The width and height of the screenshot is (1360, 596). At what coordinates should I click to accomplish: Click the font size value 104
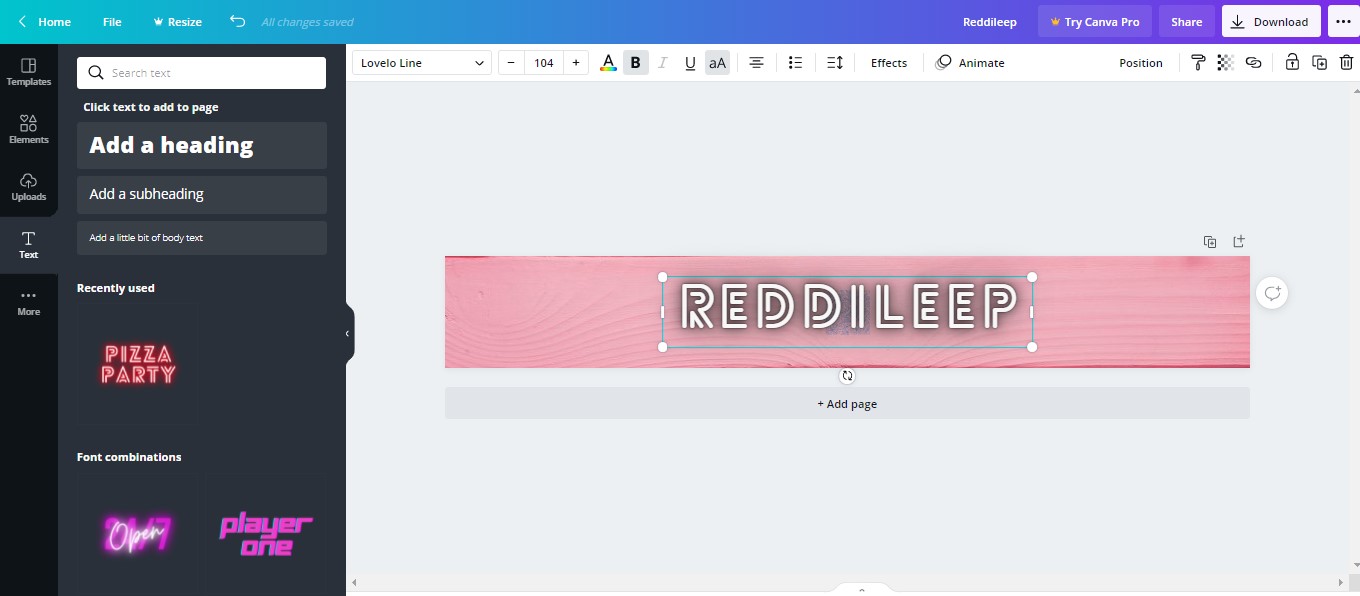(543, 63)
